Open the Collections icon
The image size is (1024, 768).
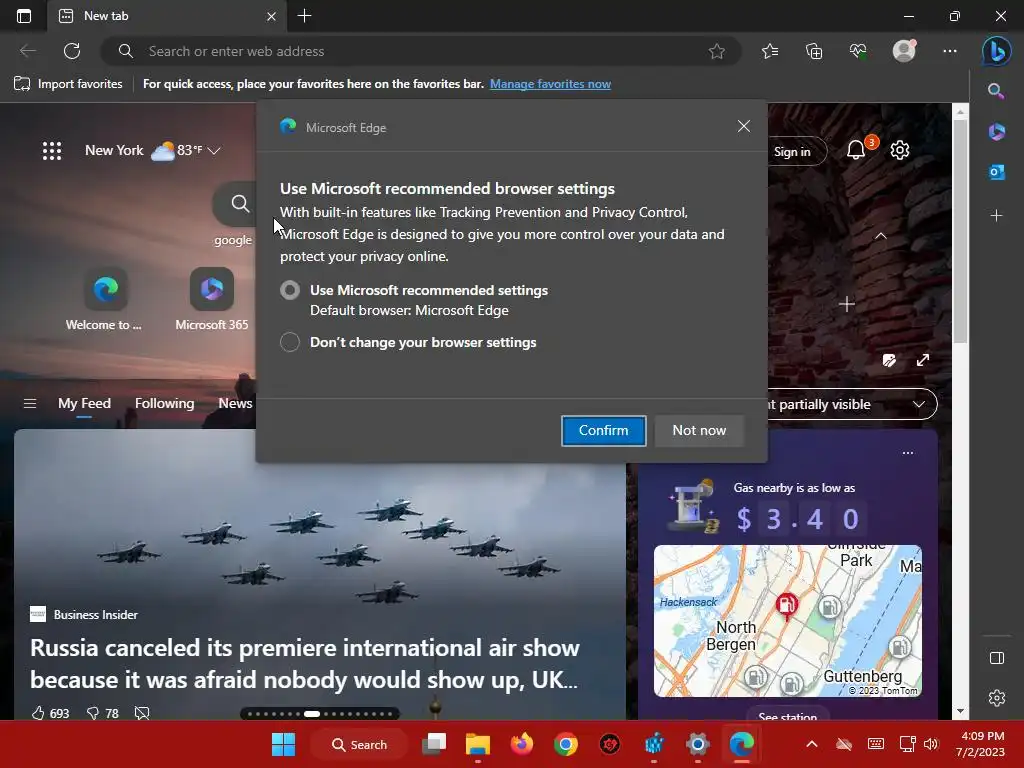[x=814, y=51]
